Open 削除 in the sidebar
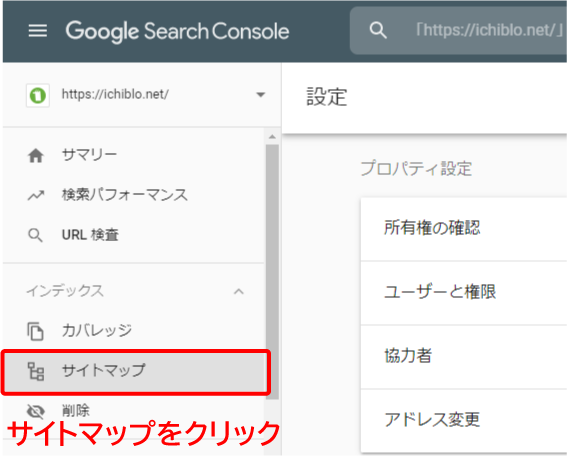Screen dimensions: 567x456 pos(76,410)
